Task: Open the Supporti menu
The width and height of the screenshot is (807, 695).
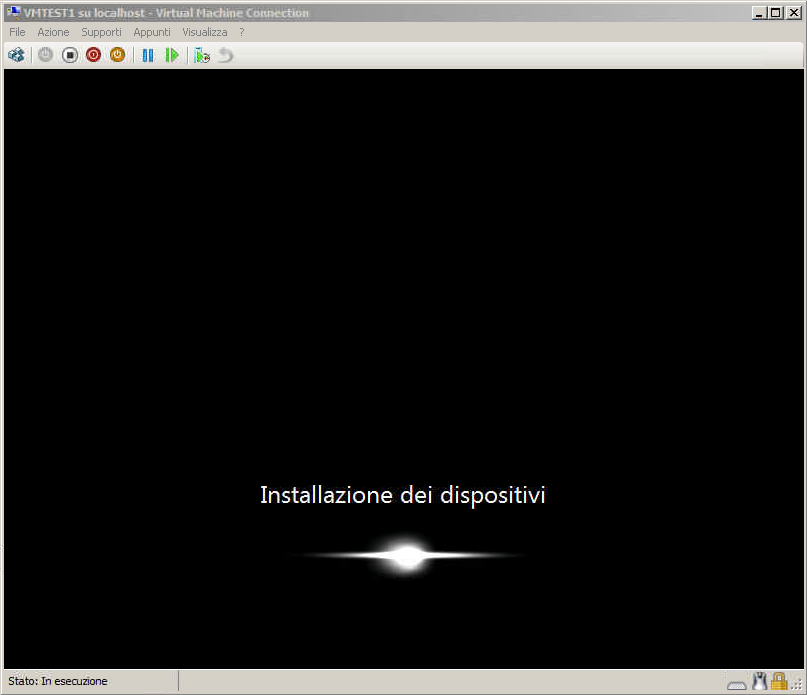Action: (101, 32)
